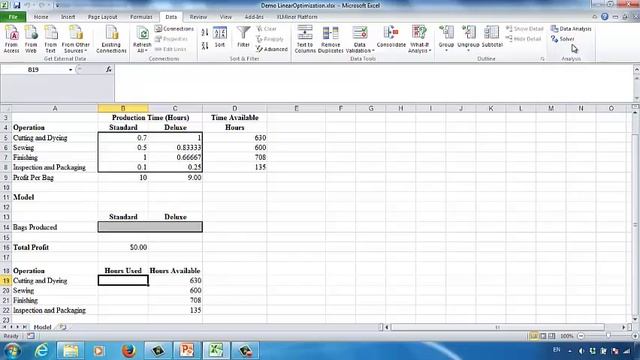The image size is (640, 360).
Task: Select cell with 0.83333
Action: point(176,148)
